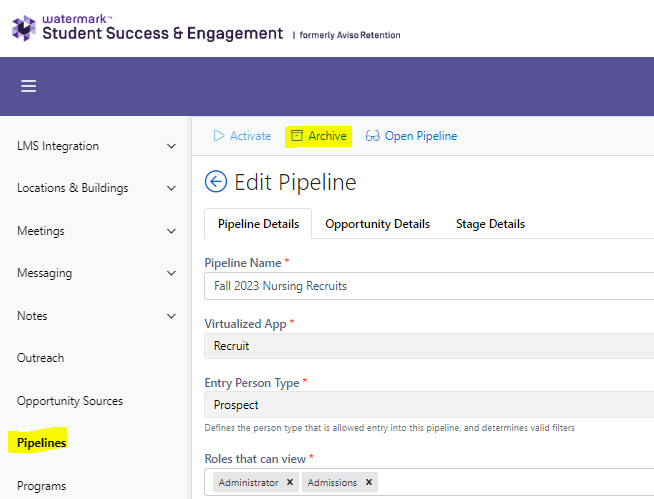Open the hamburger navigation menu
654x499 pixels.
(28, 86)
